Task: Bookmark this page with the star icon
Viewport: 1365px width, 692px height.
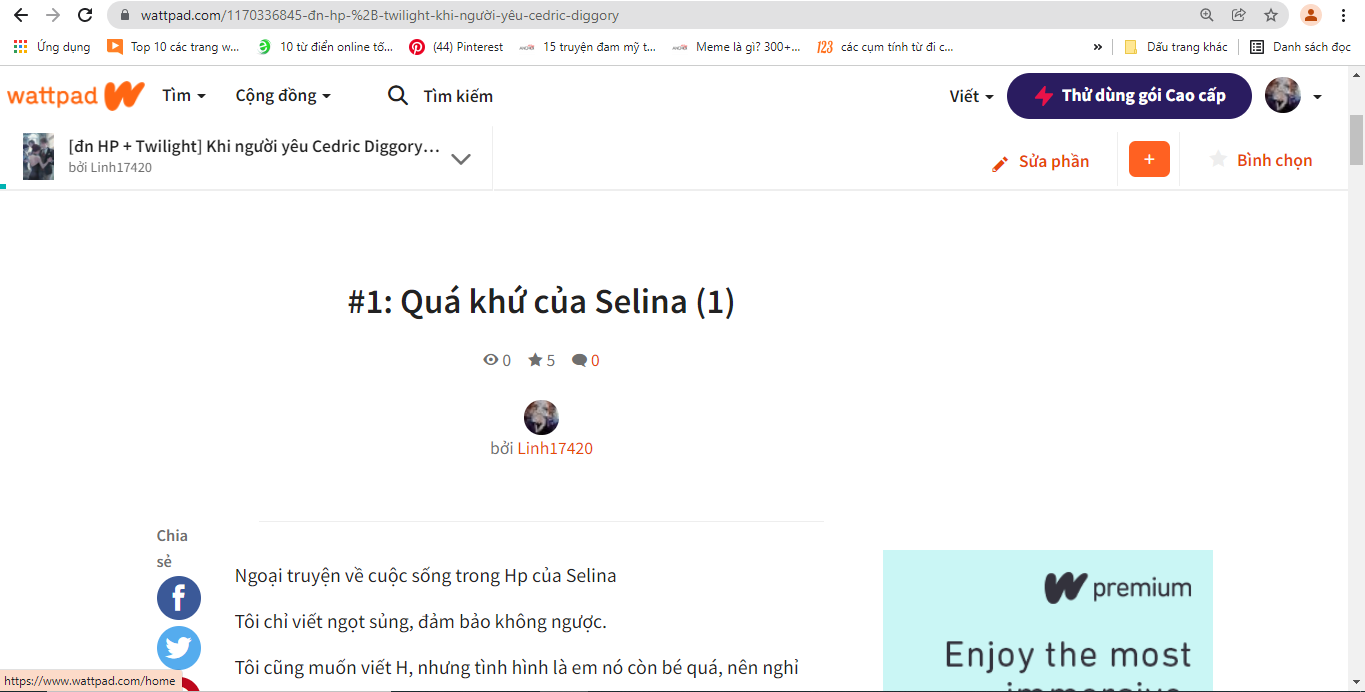Action: coord(1271,15)
